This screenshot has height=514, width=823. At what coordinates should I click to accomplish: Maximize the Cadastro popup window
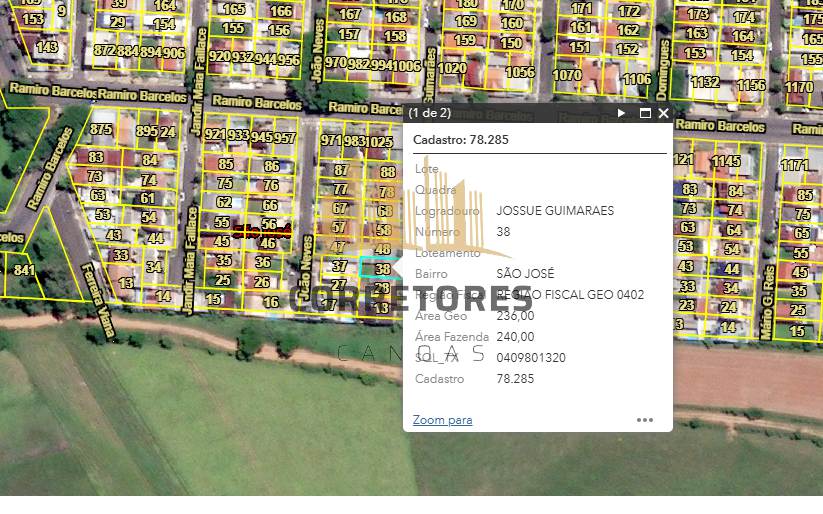coord(645,114)
